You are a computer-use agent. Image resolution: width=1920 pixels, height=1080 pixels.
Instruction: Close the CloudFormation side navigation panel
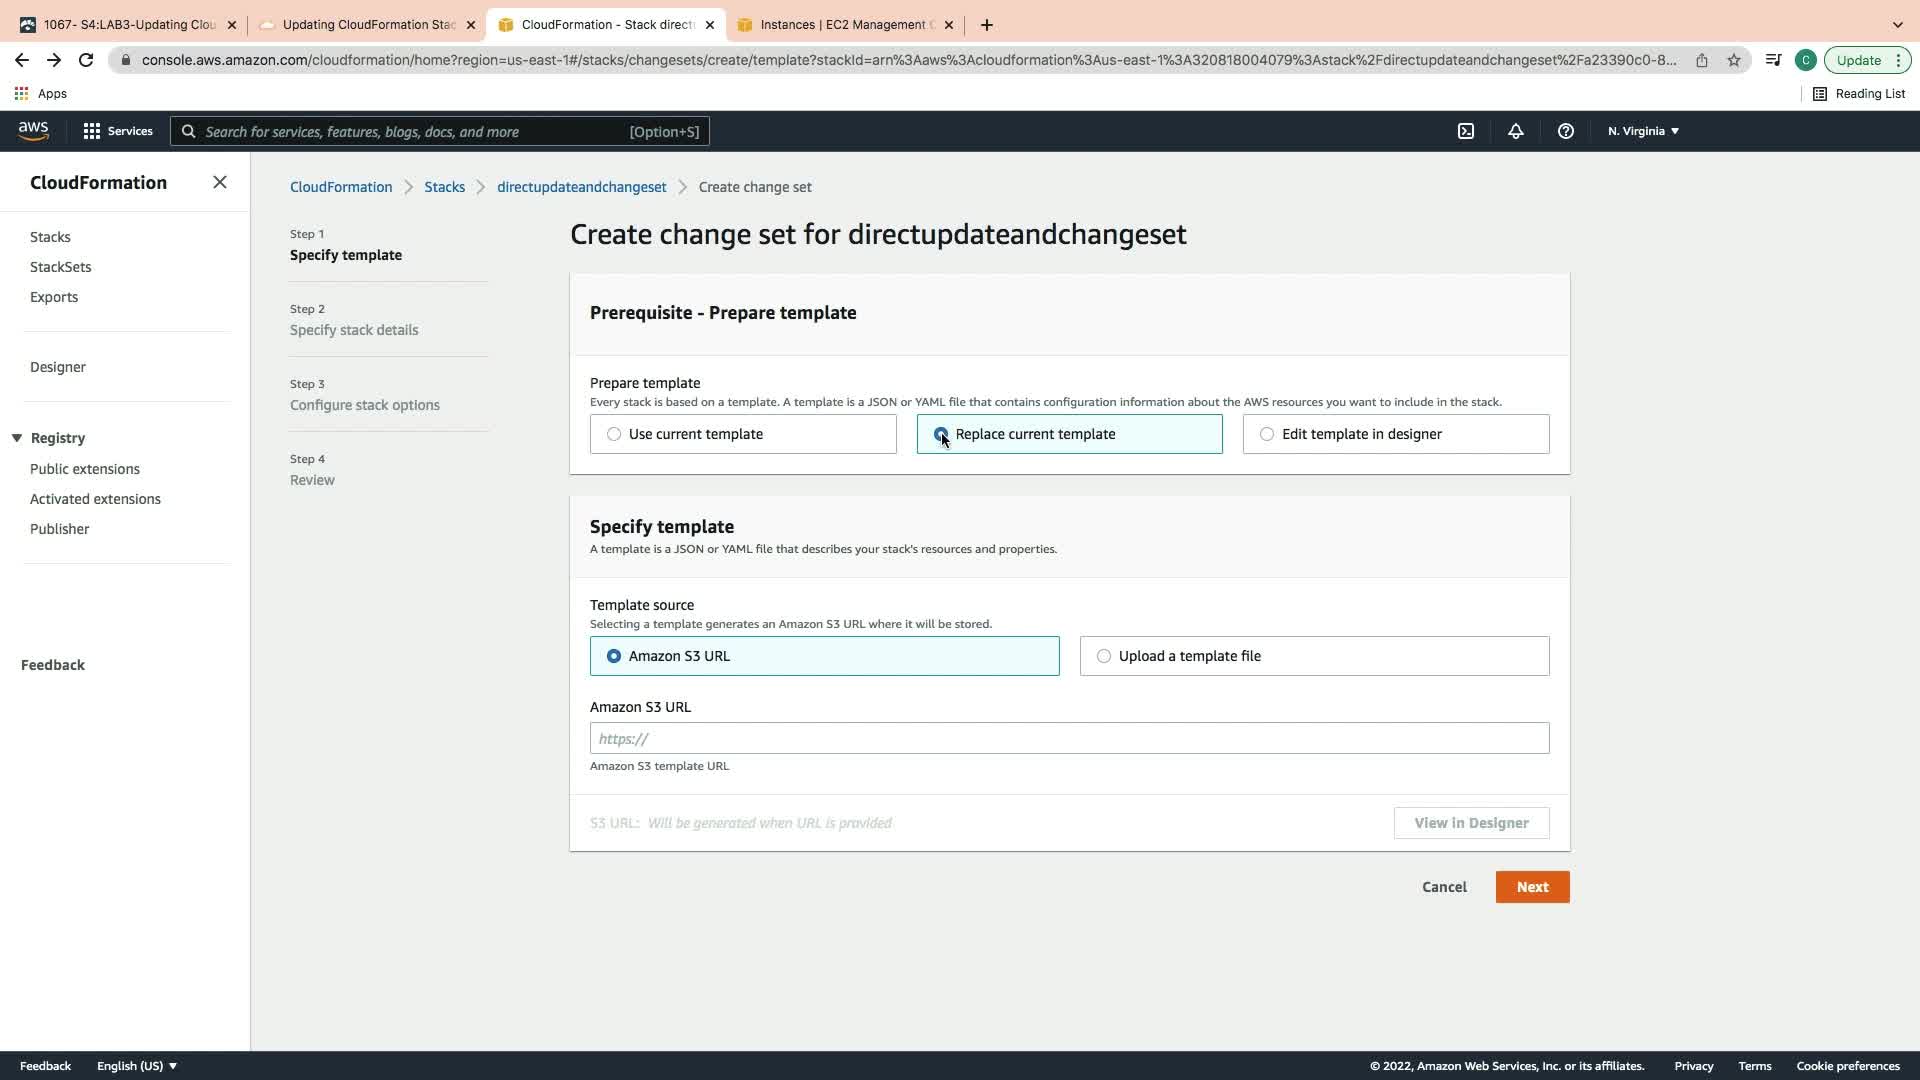pyautogui.click(x=220, y=182)
